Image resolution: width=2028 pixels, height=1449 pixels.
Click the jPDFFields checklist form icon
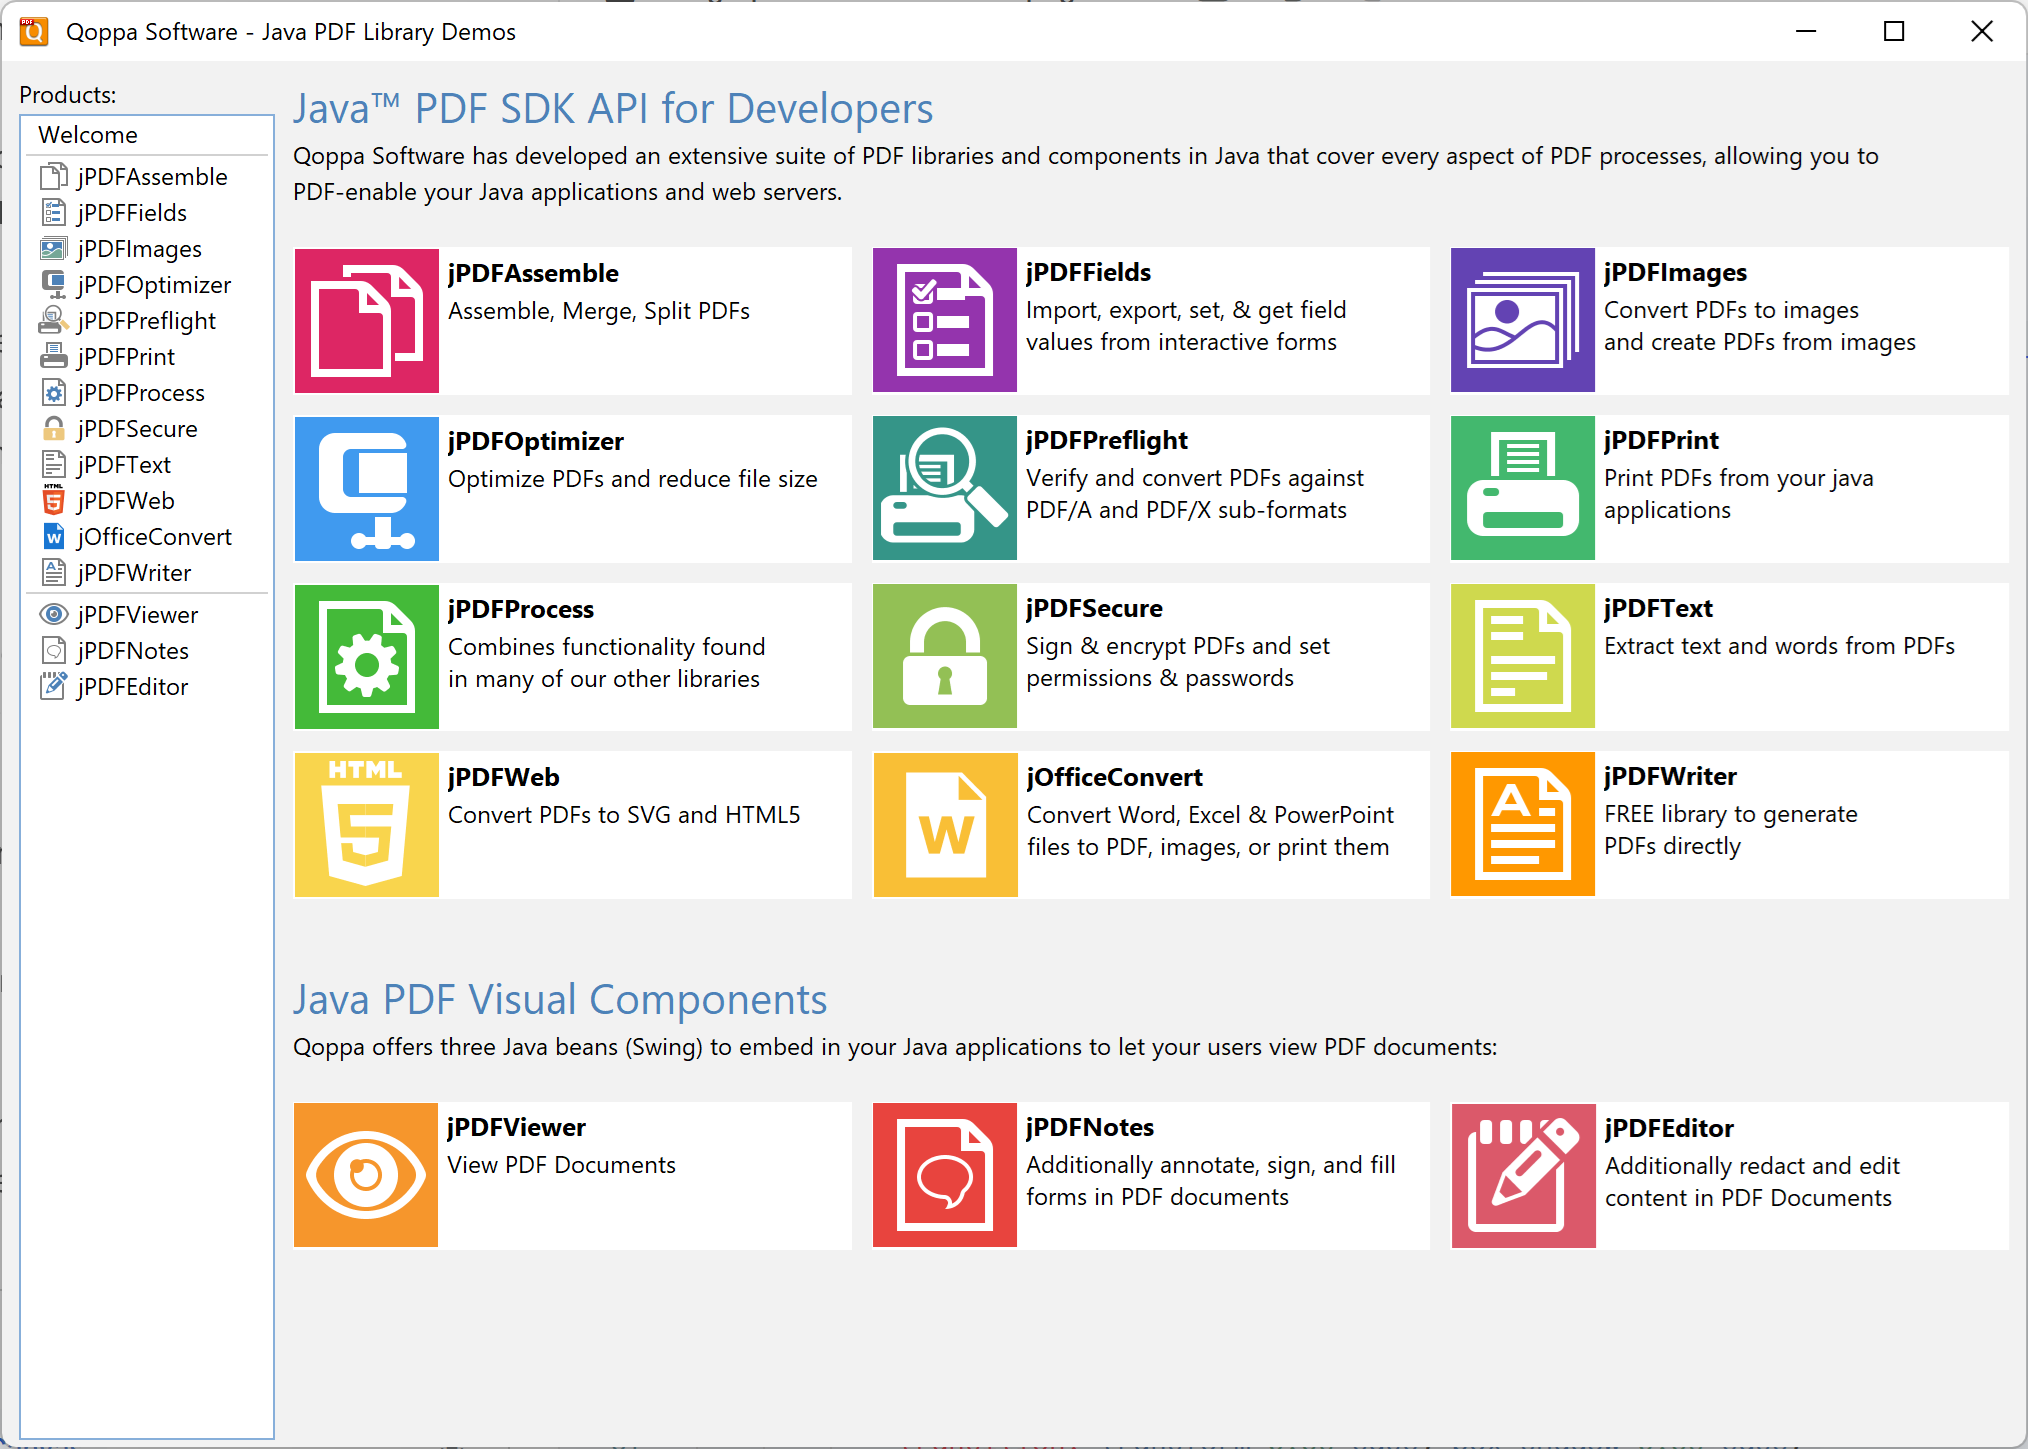[x=944, y=320]
